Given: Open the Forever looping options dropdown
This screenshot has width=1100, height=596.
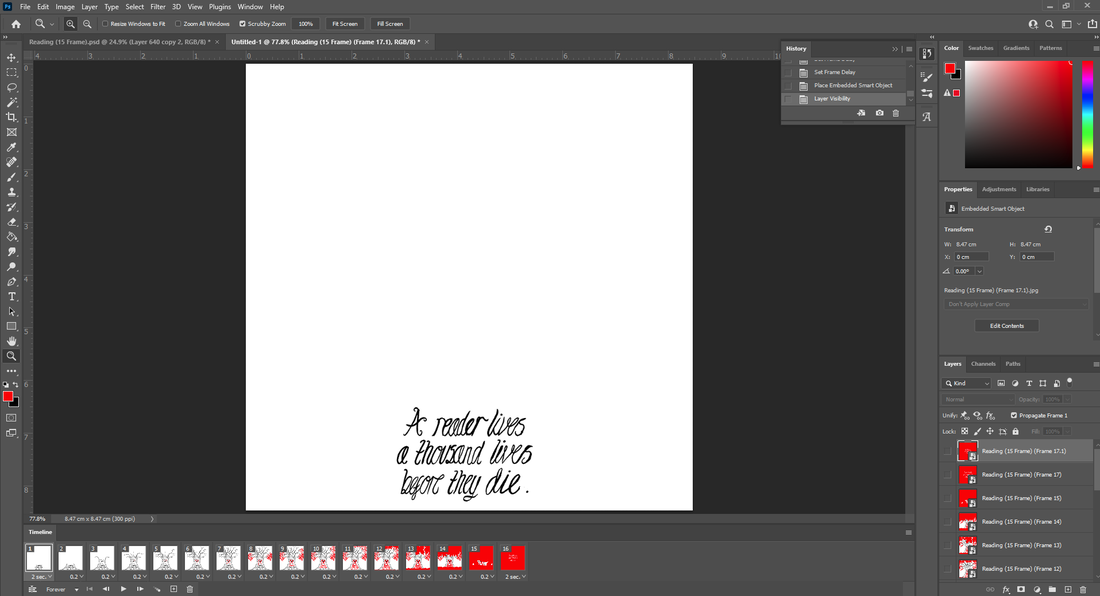Looking at the screenshot, I should (62, 589).
